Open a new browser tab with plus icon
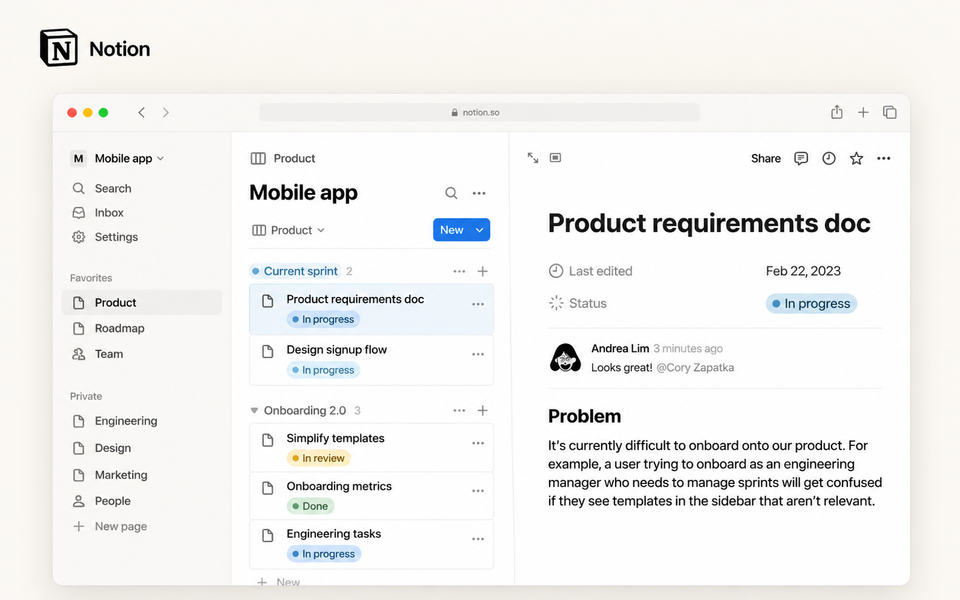 click(x=863, y=112)
